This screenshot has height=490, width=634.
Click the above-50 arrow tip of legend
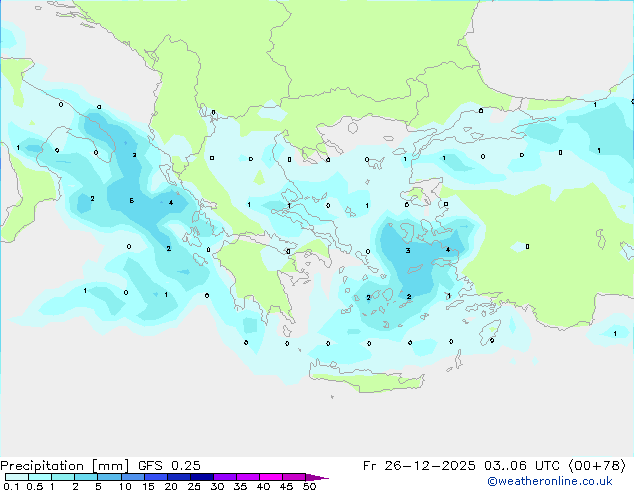click(x=317, y=477)
